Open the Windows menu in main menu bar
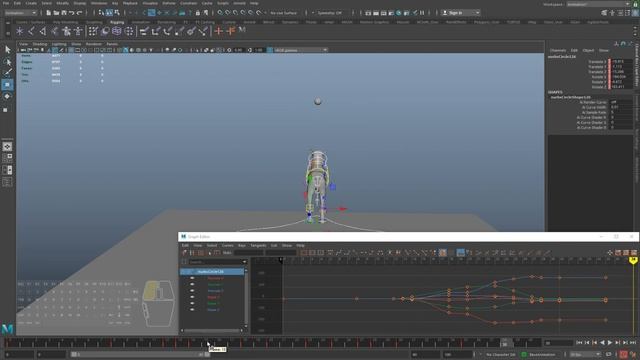Screen dimensions: 640x360 [99, 3]
